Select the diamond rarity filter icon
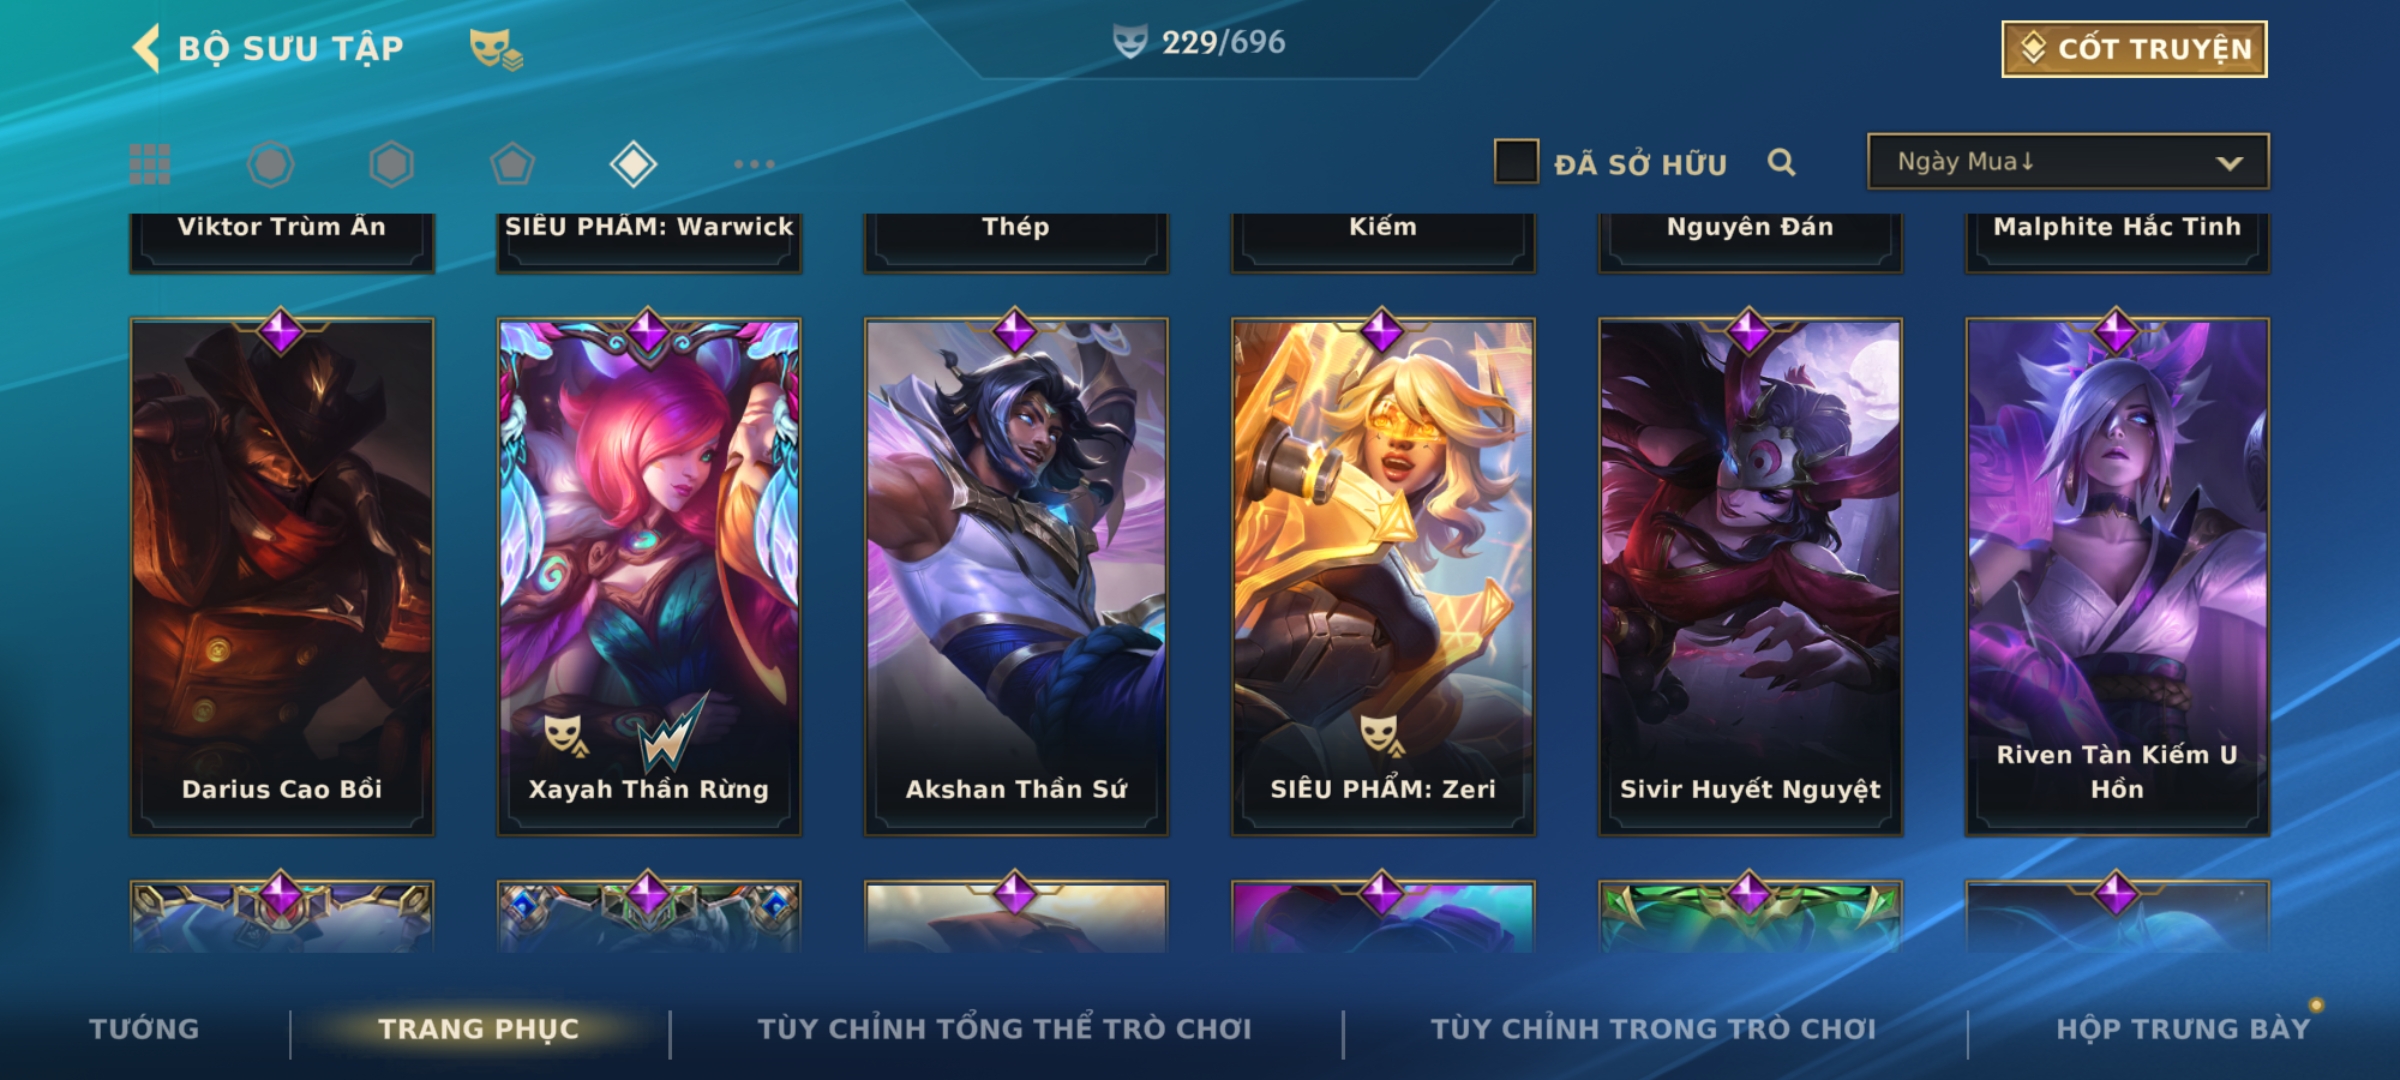The width and height of the screenshot is (2400, 1080). click(x=633, y=164)
